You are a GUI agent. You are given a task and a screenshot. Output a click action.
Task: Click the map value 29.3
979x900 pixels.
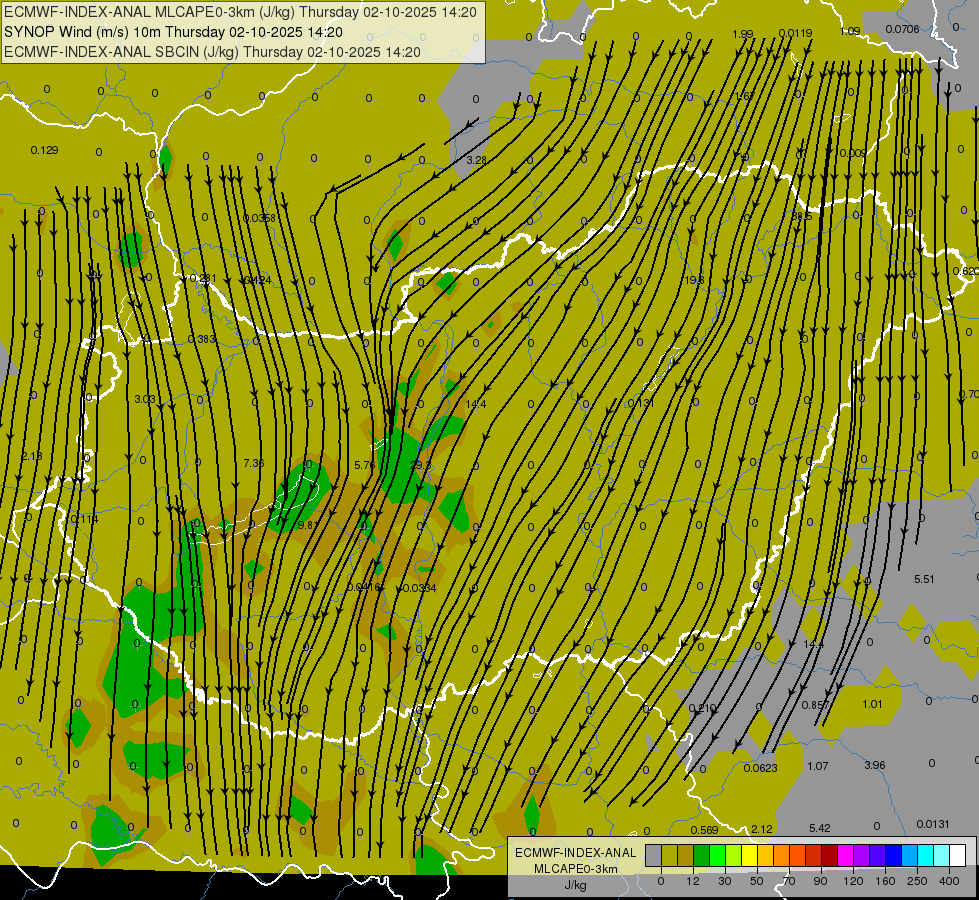point(421,465)
